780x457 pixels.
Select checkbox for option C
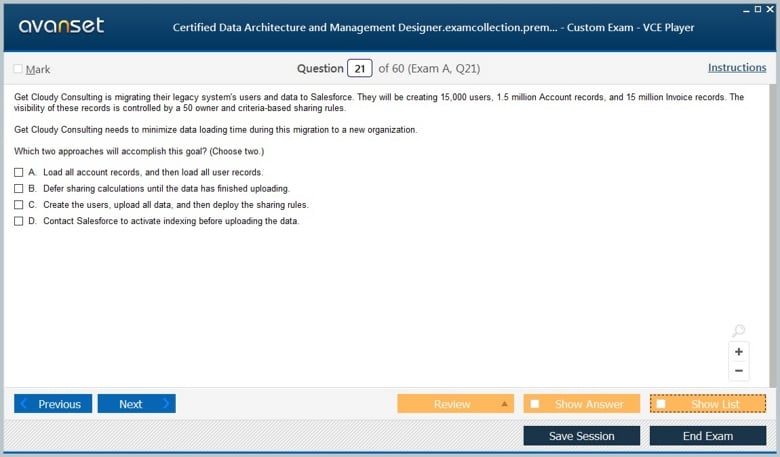point(18,204)
